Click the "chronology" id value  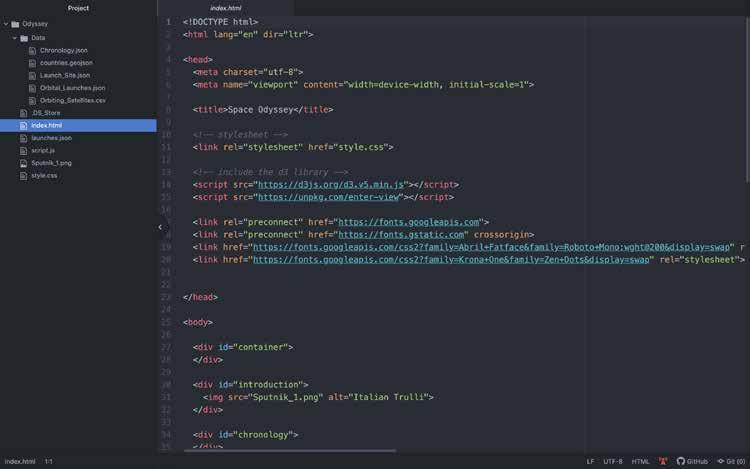point(263,435)
